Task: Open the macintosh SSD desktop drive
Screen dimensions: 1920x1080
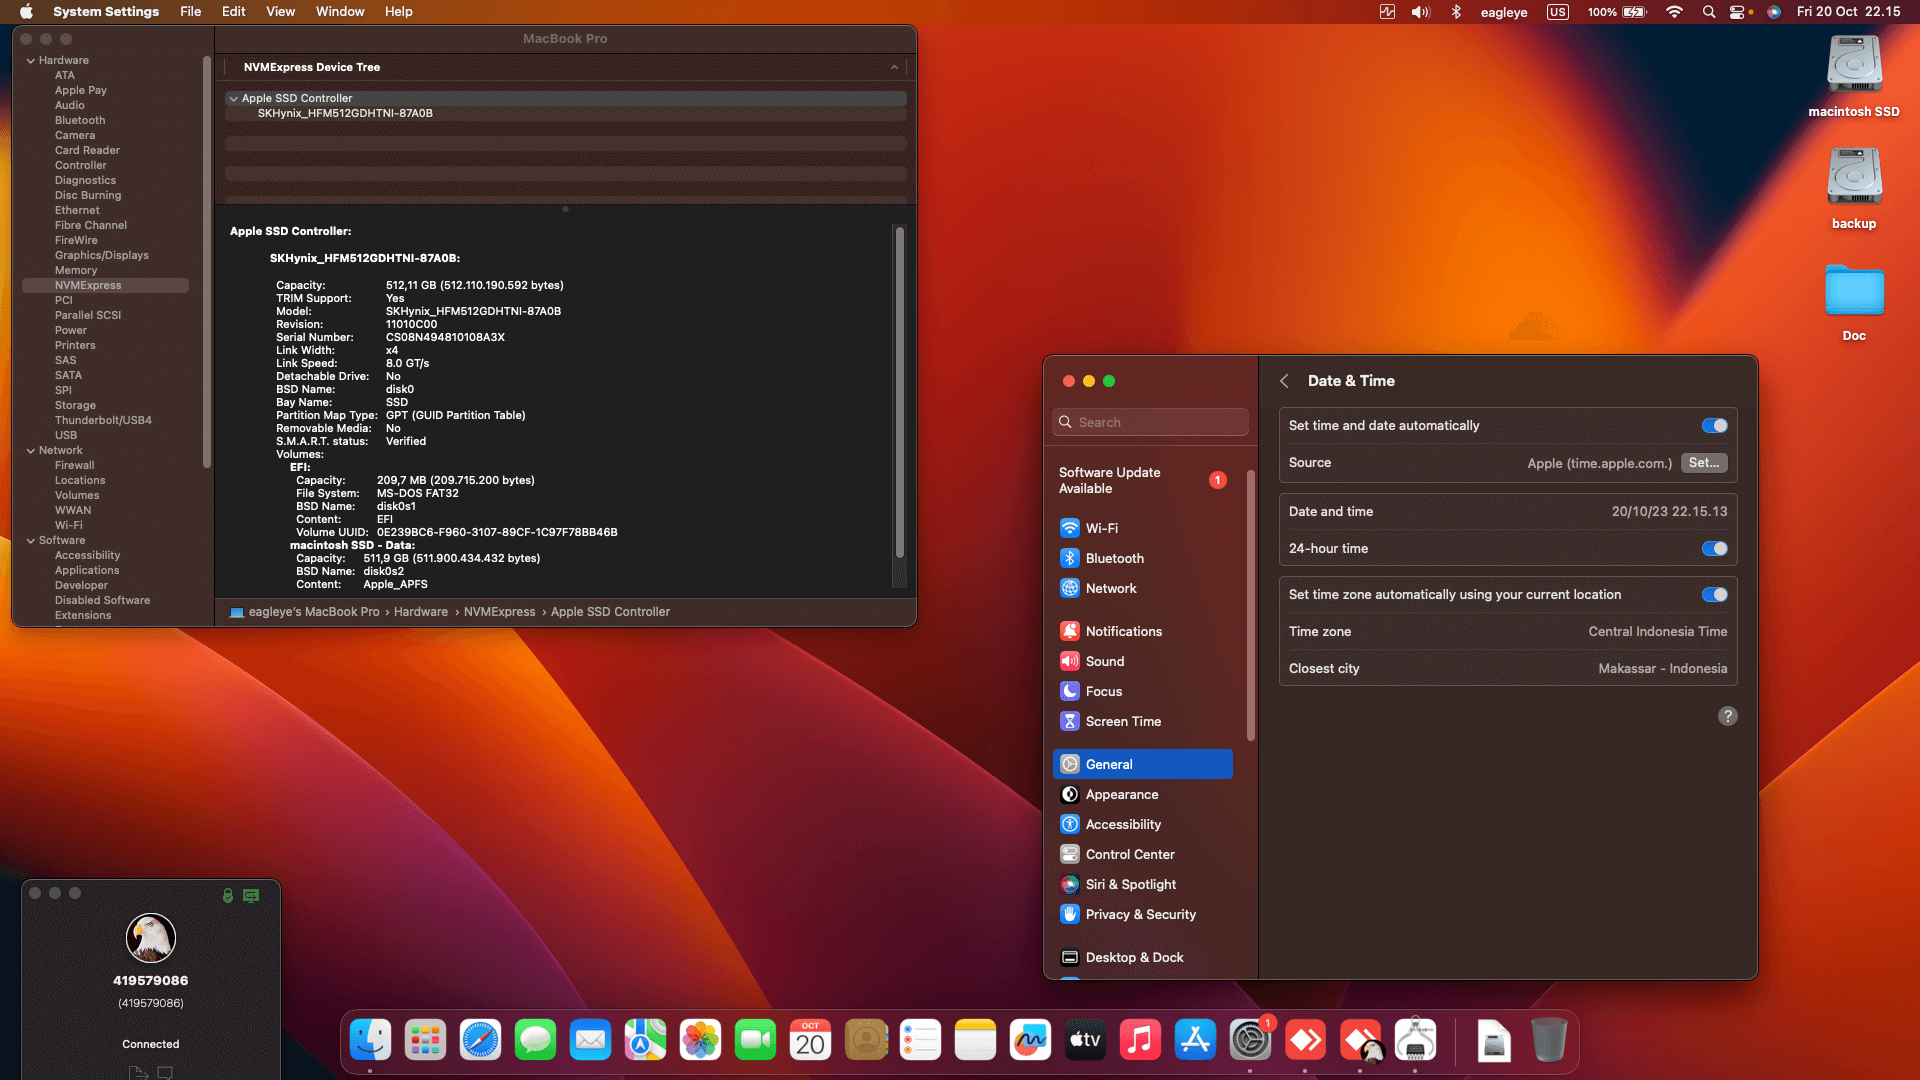Action: 1853,66
